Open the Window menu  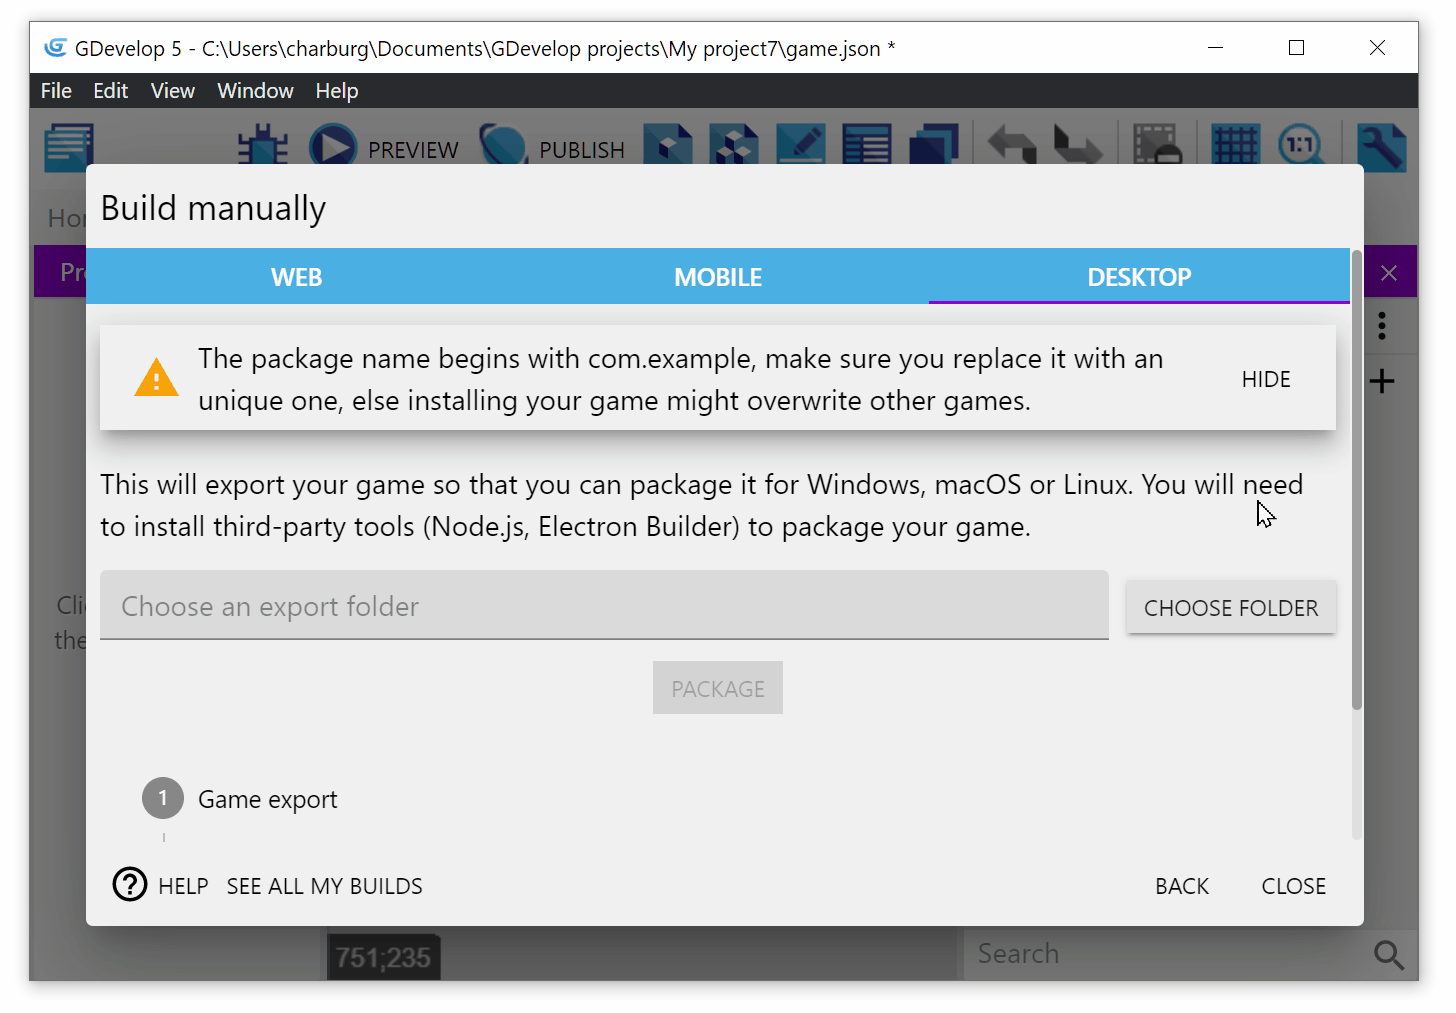click(255, 91)
